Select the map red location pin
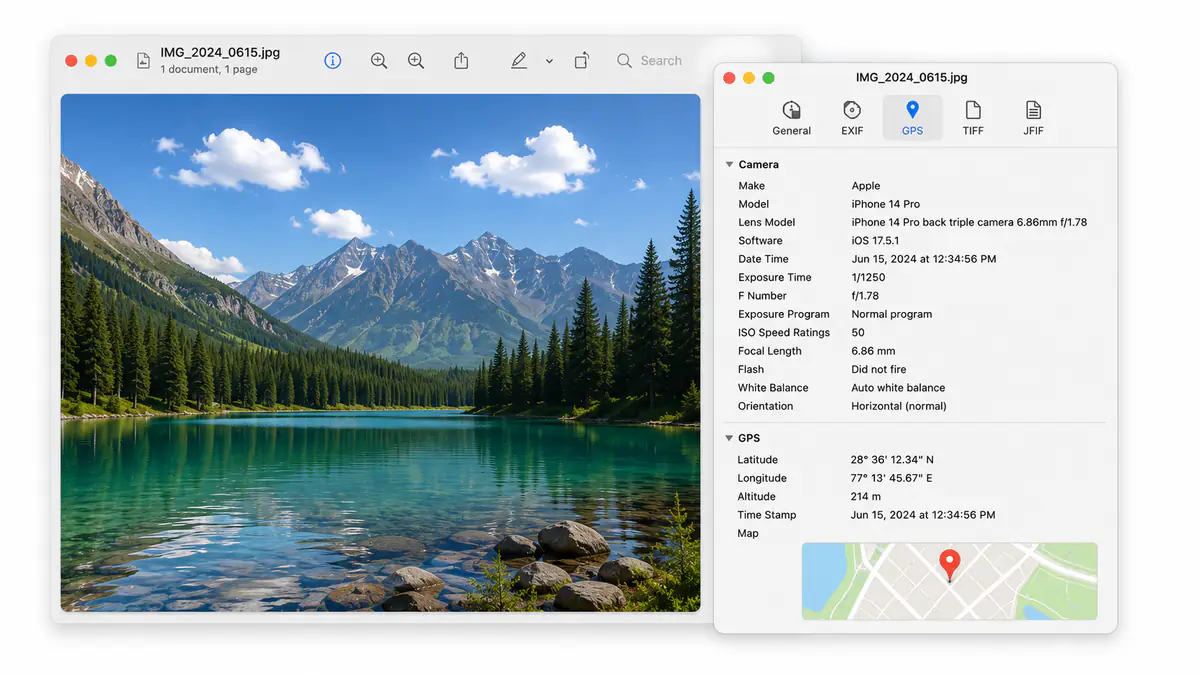Image resolution: width=1200 pixels, height=675 pixels. 950,565
